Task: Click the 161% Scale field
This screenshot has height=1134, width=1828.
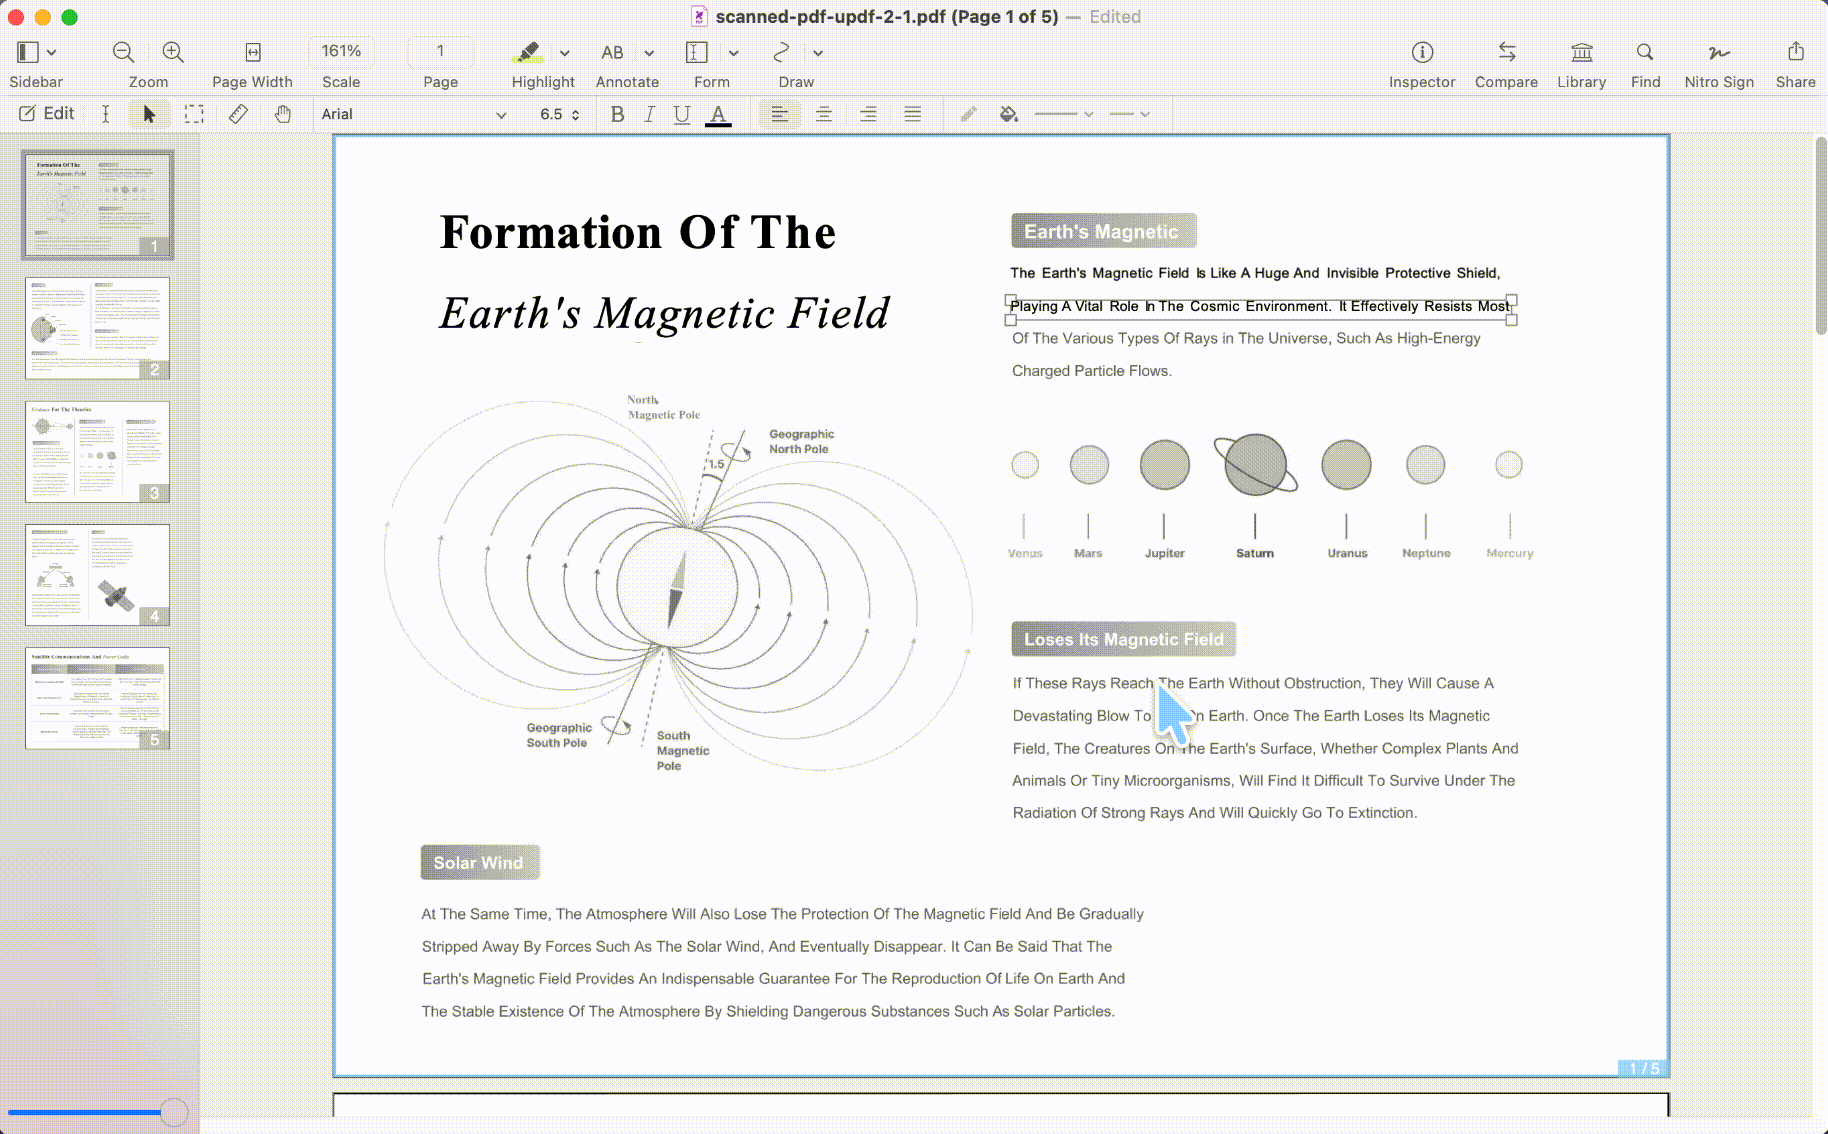Action: [x=341, y=51]
